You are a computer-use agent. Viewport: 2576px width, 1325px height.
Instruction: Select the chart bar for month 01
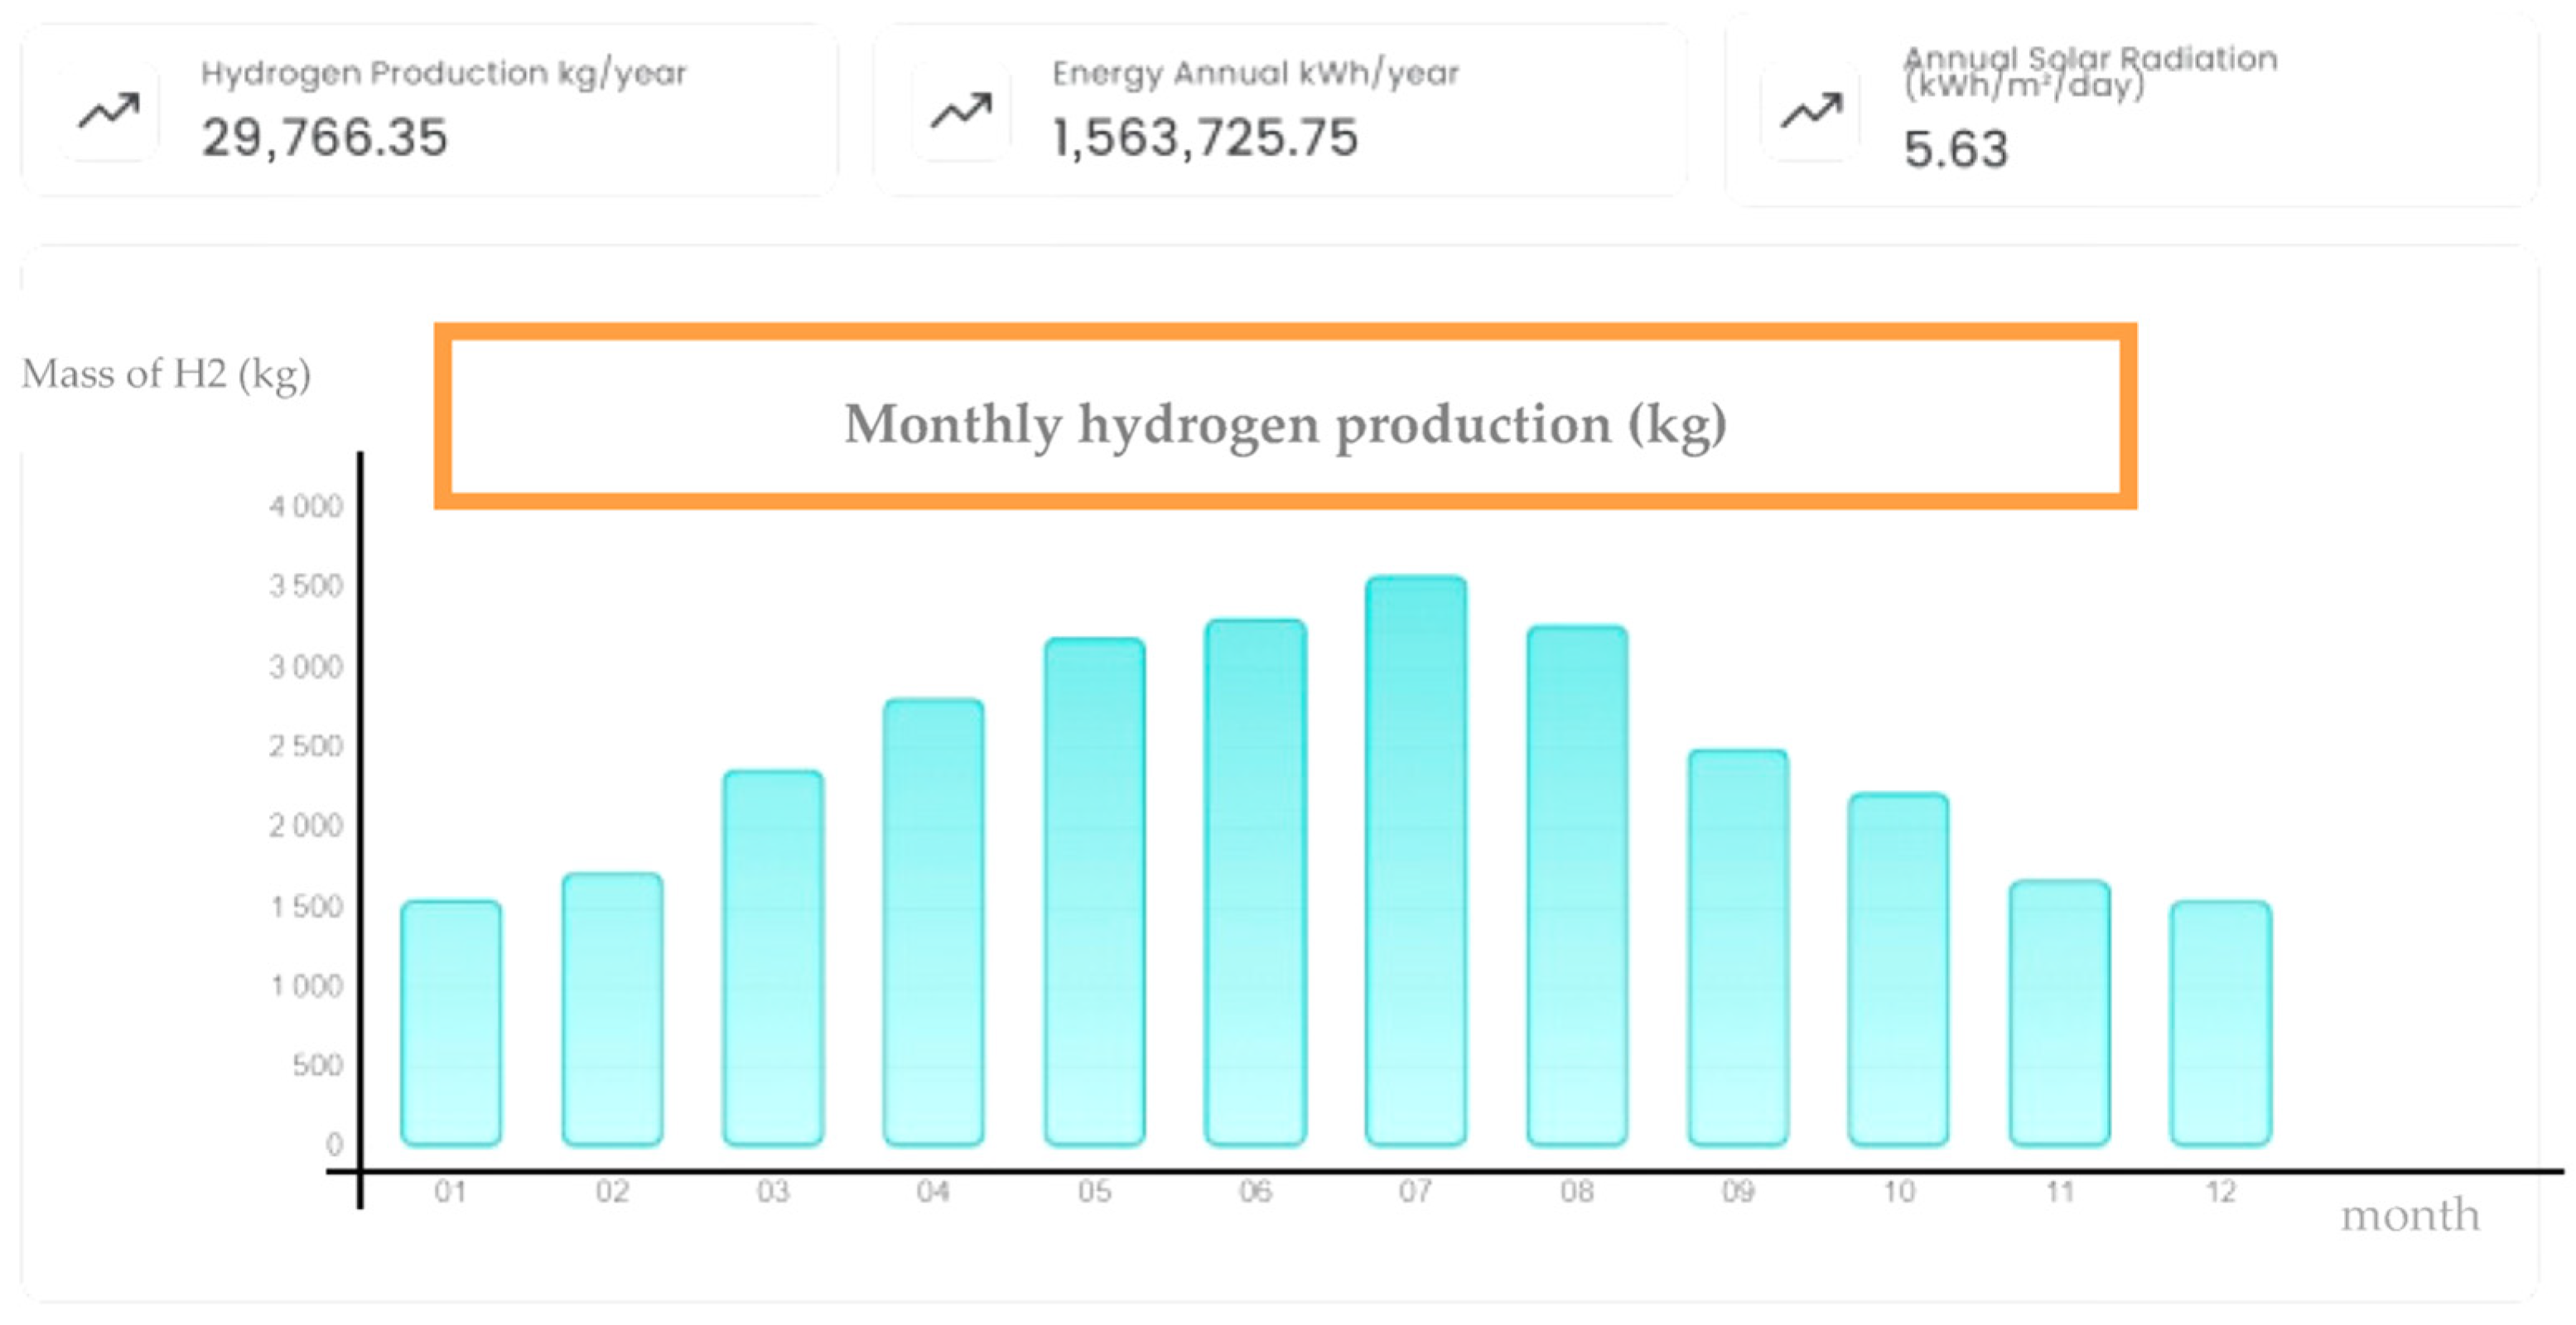pyautogui.click(x=451, y=1022)
